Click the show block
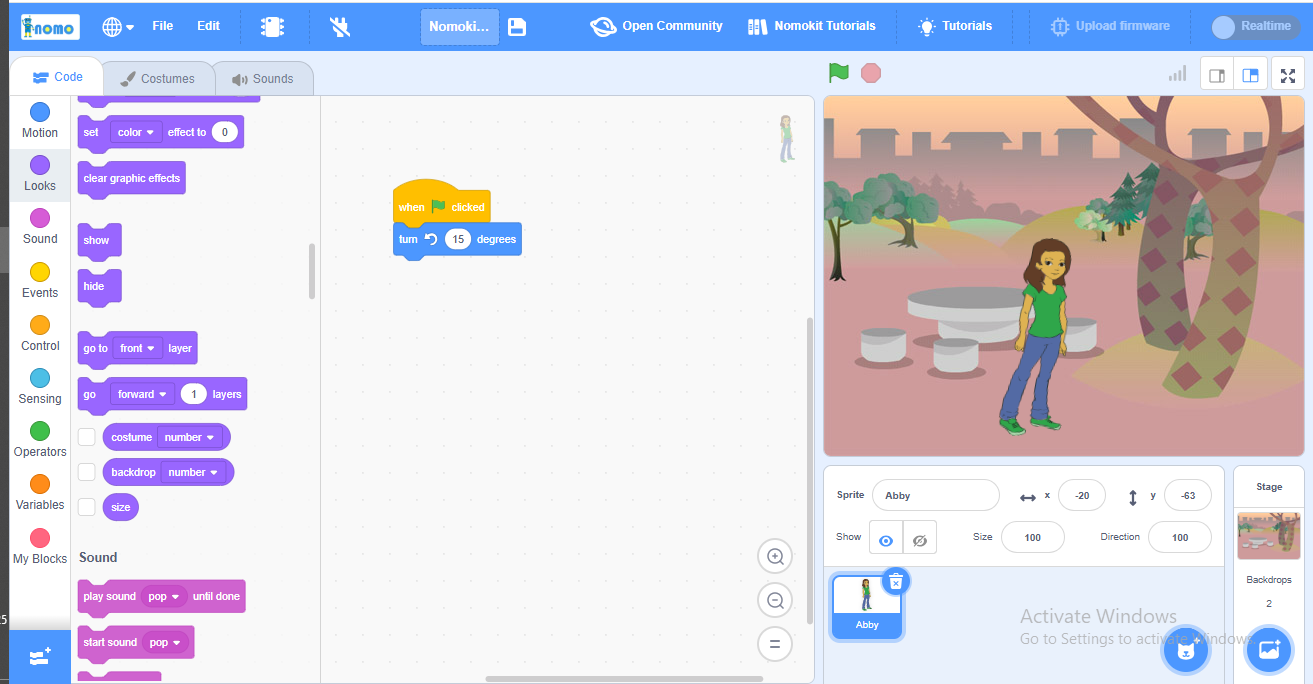The image size is (1313, 684). click(x=98, y=241)
